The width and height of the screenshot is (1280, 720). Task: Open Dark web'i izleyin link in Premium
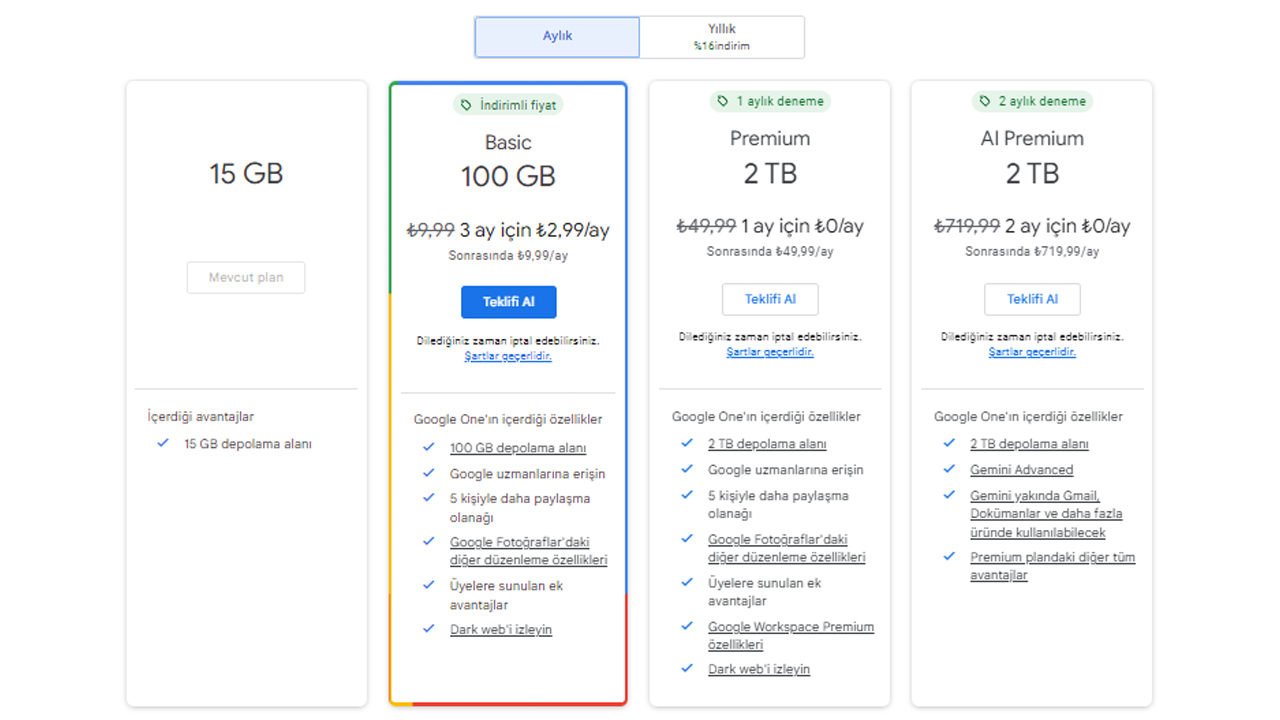tap(759, 669)
